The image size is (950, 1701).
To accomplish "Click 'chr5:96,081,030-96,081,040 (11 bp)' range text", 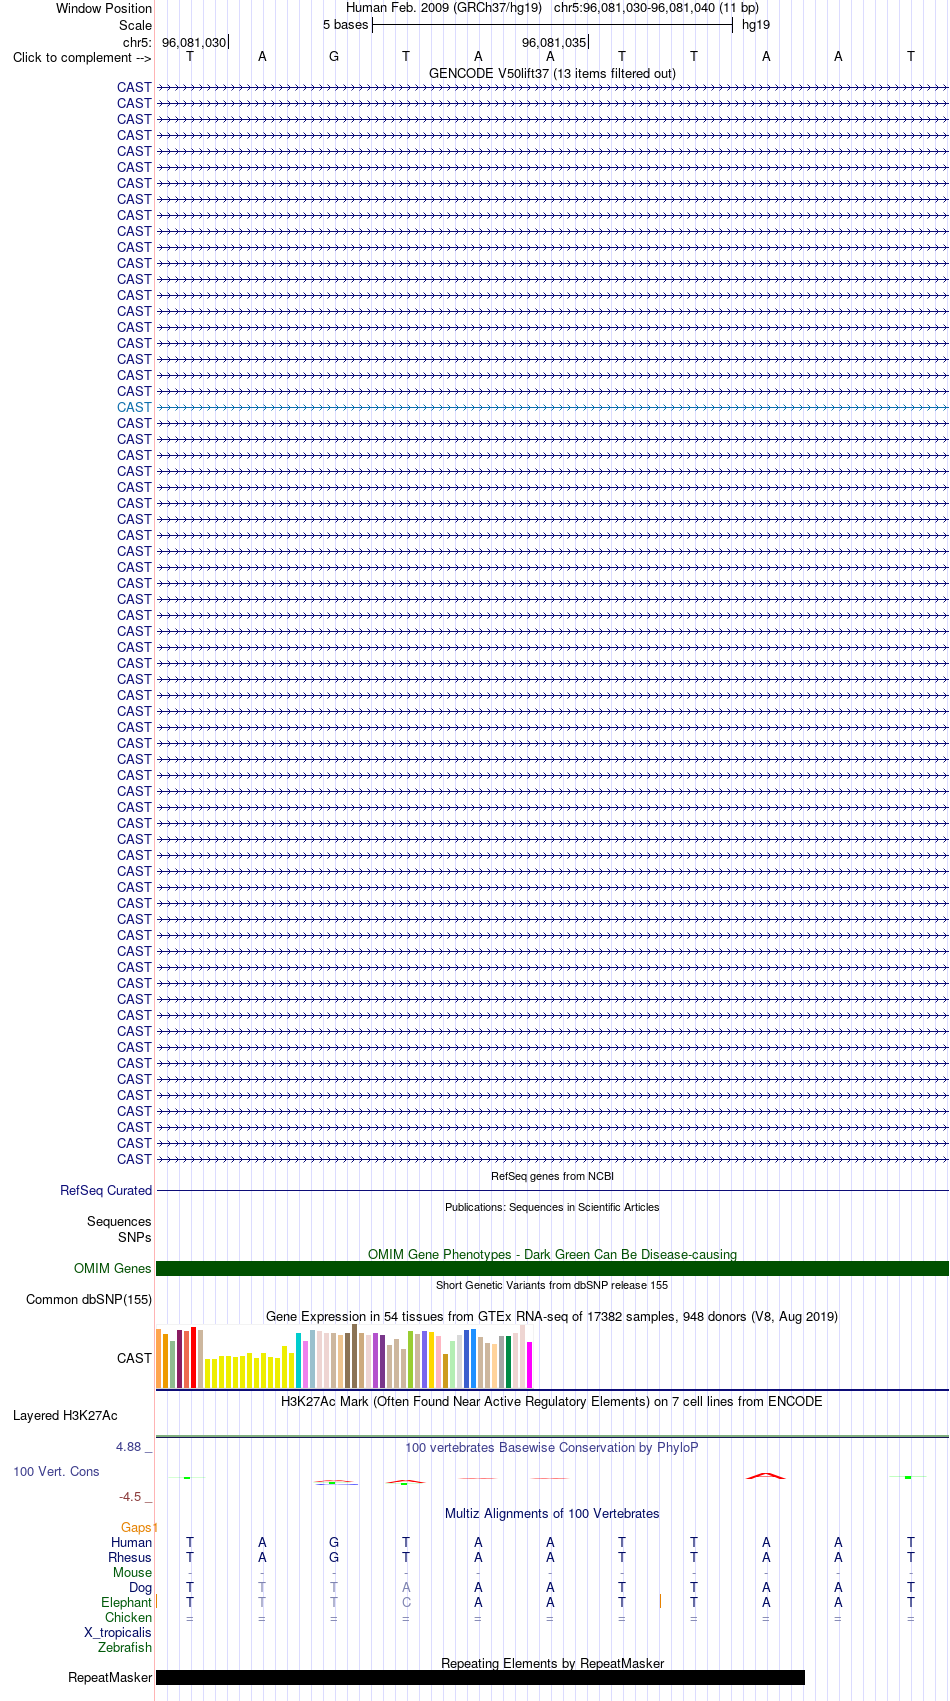I will 656,8.
